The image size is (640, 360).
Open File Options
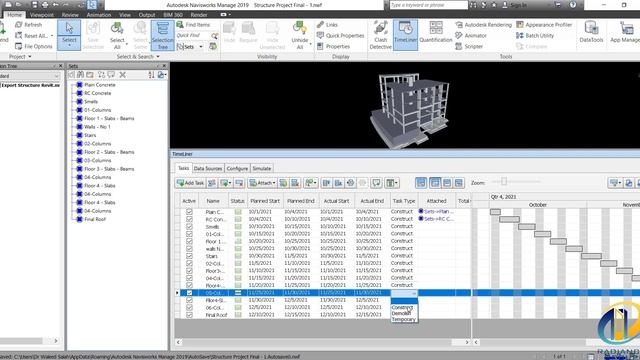(34, 47)
